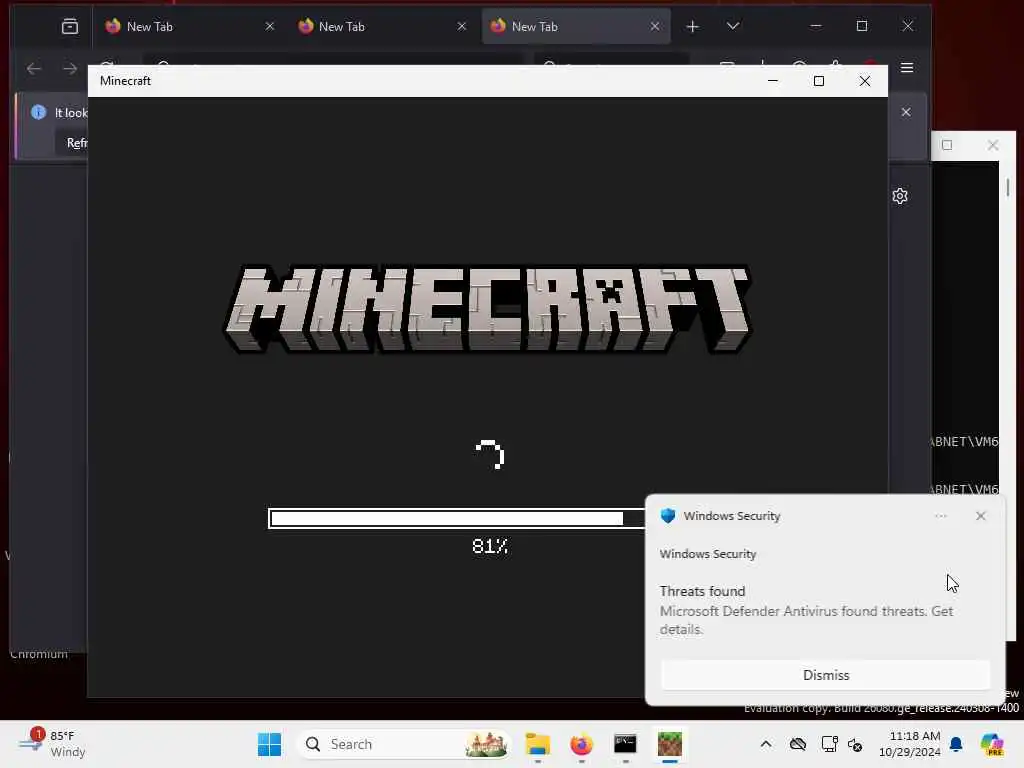Click the Threats found notification text

(x=702, y=591)
